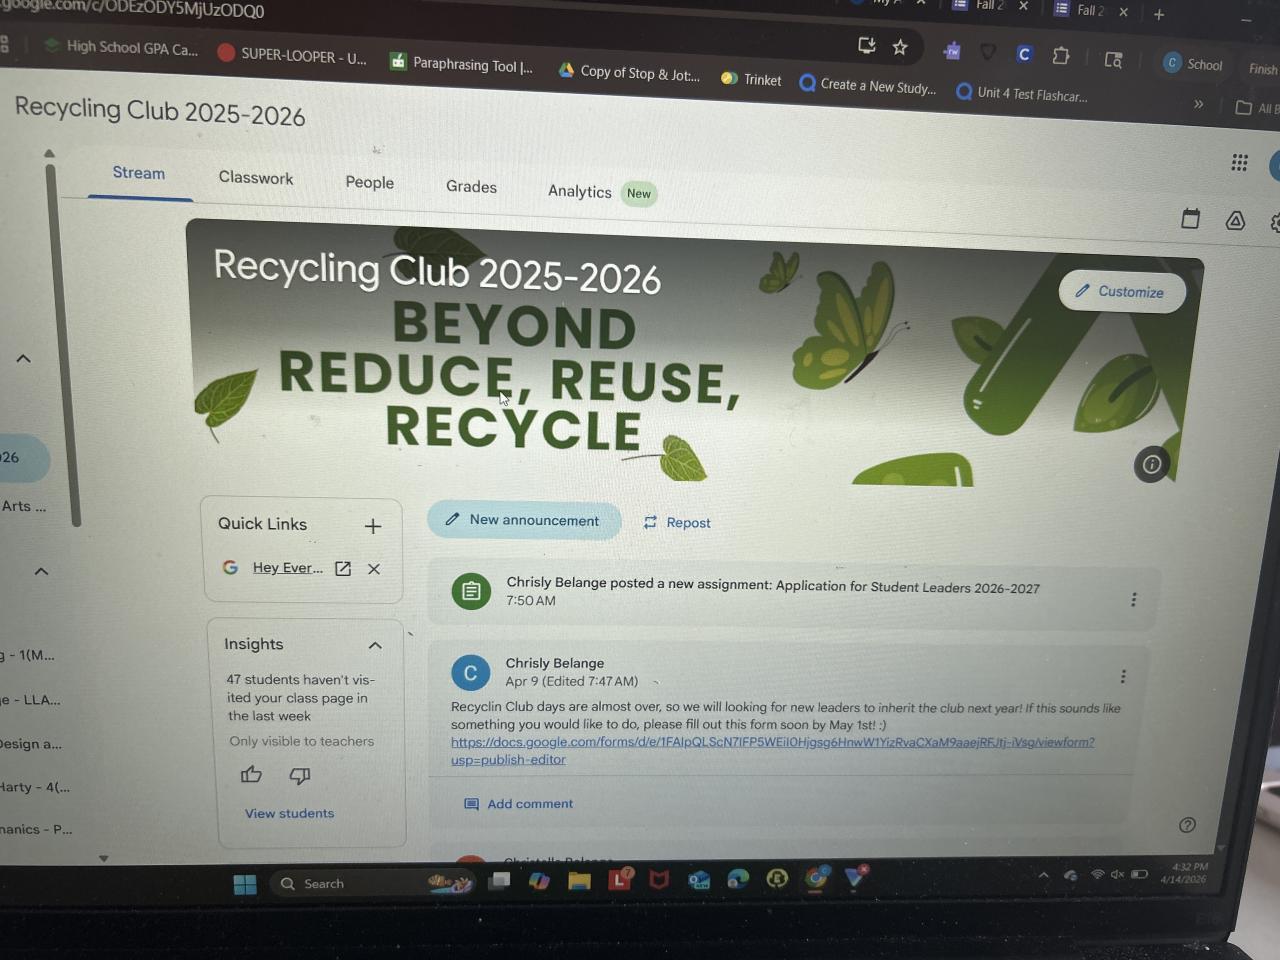Open the shield extension icon in toolbar

(988, 52)
